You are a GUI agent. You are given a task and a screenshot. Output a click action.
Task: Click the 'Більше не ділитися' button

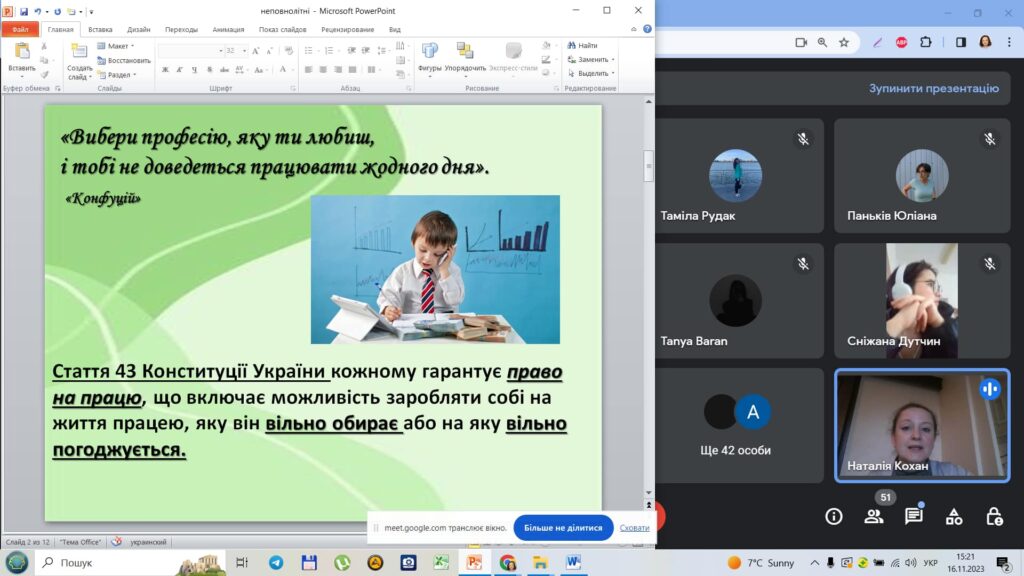(563, 528)
